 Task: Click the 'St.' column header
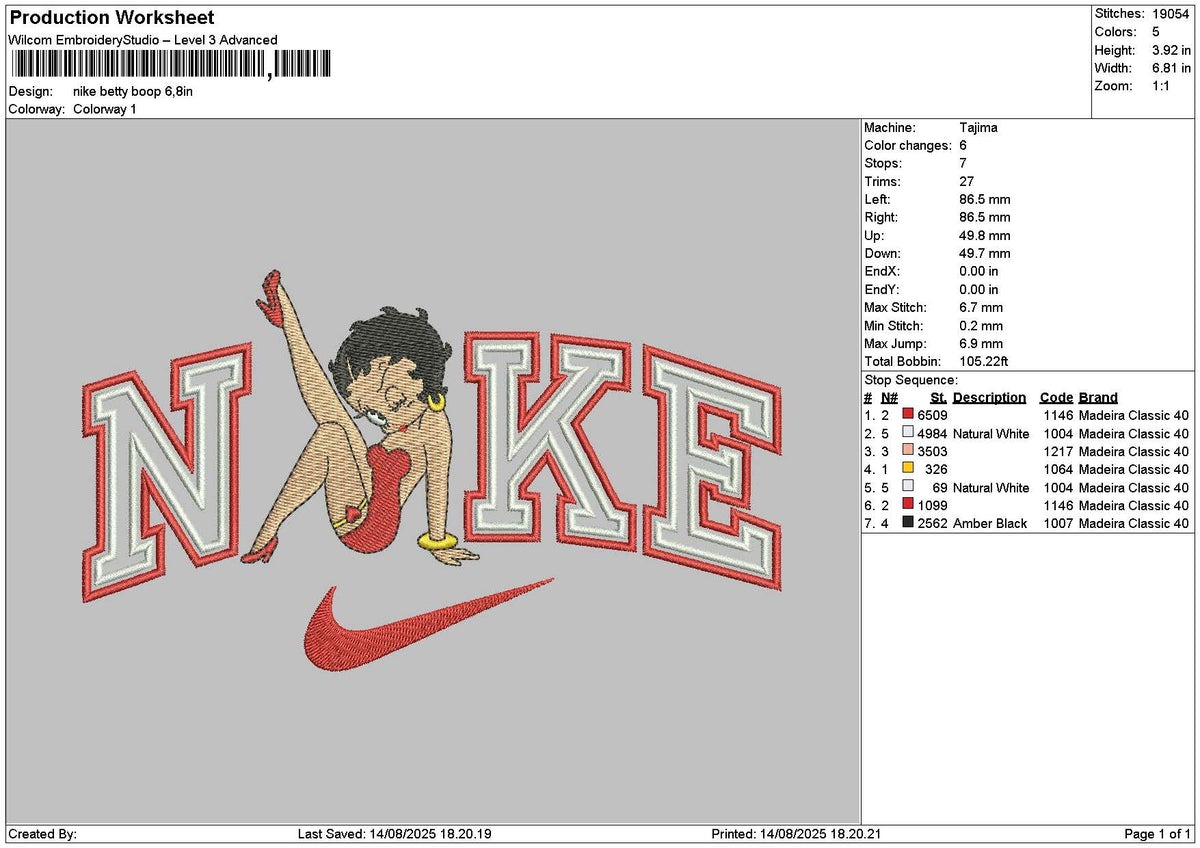pyautogui.click(x=938, y=397)
